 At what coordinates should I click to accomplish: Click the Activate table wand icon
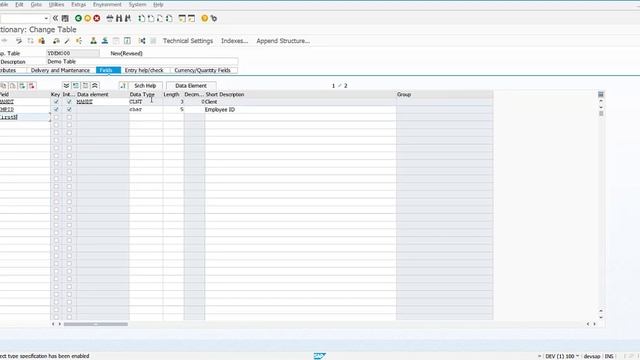pos(67,41)
